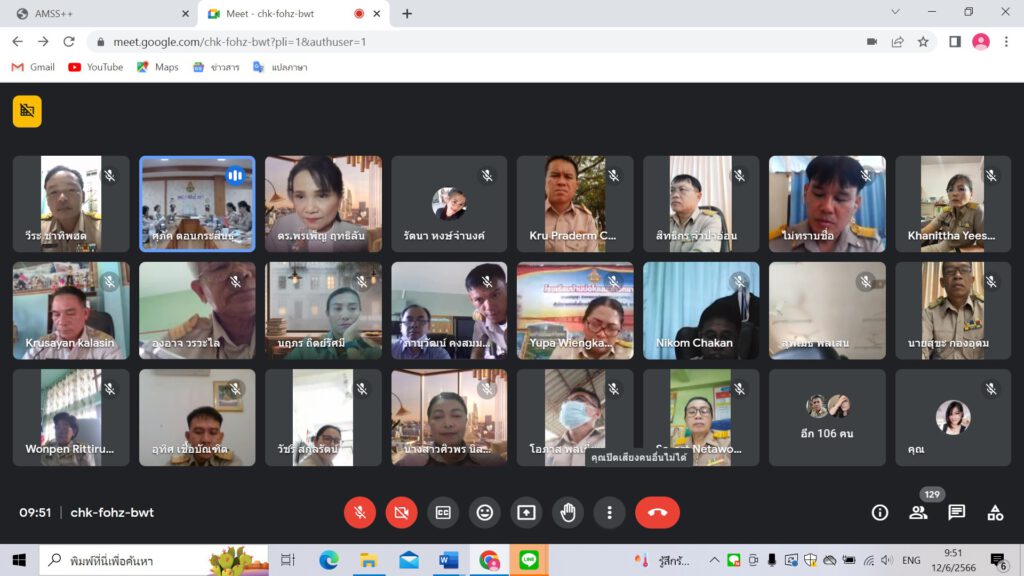Screen dimensions: 1024x576
Task: Click the present now screen share icon
Action: [x=526, y=512]
